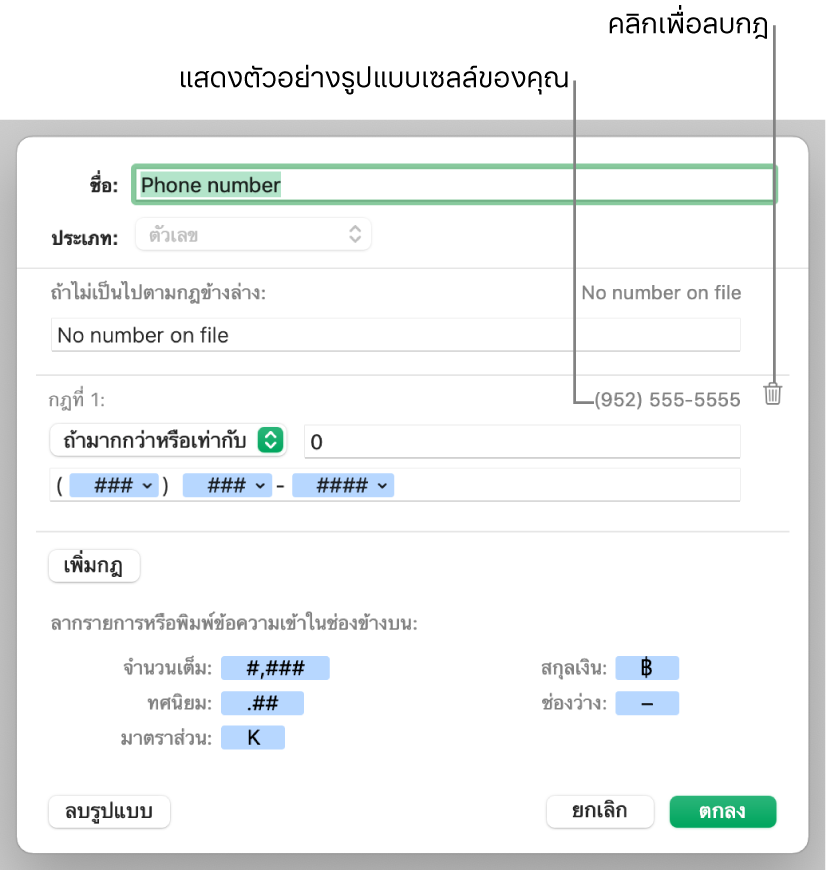The image size is (827, 870).
Task: Click the No number on file field
Action: point(395,335)
